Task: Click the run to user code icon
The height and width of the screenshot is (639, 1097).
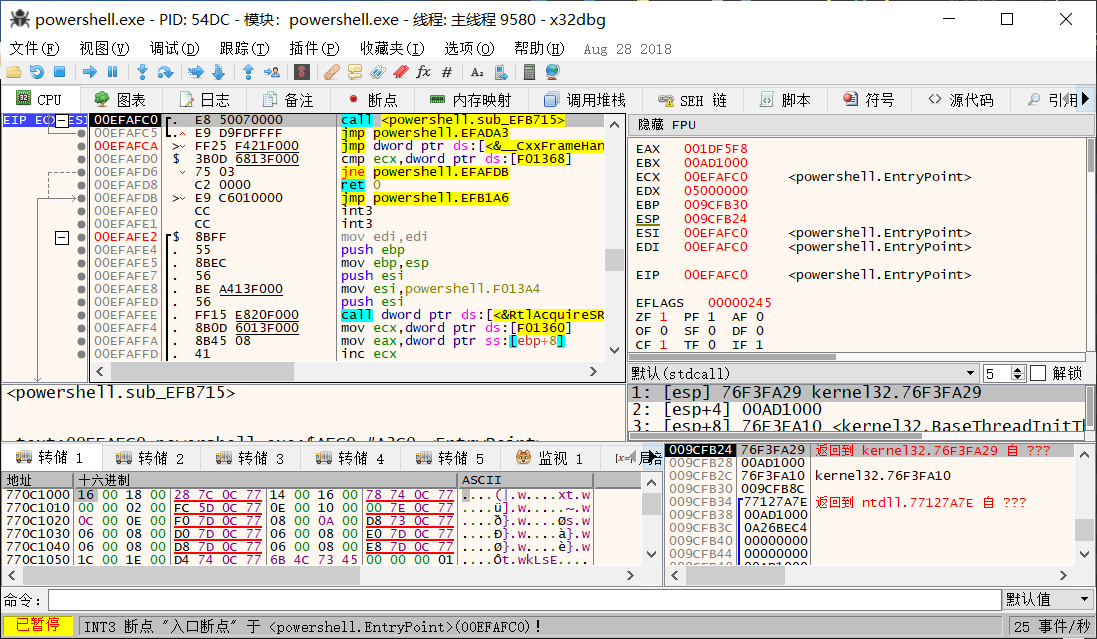Action: tap(271, 72)
